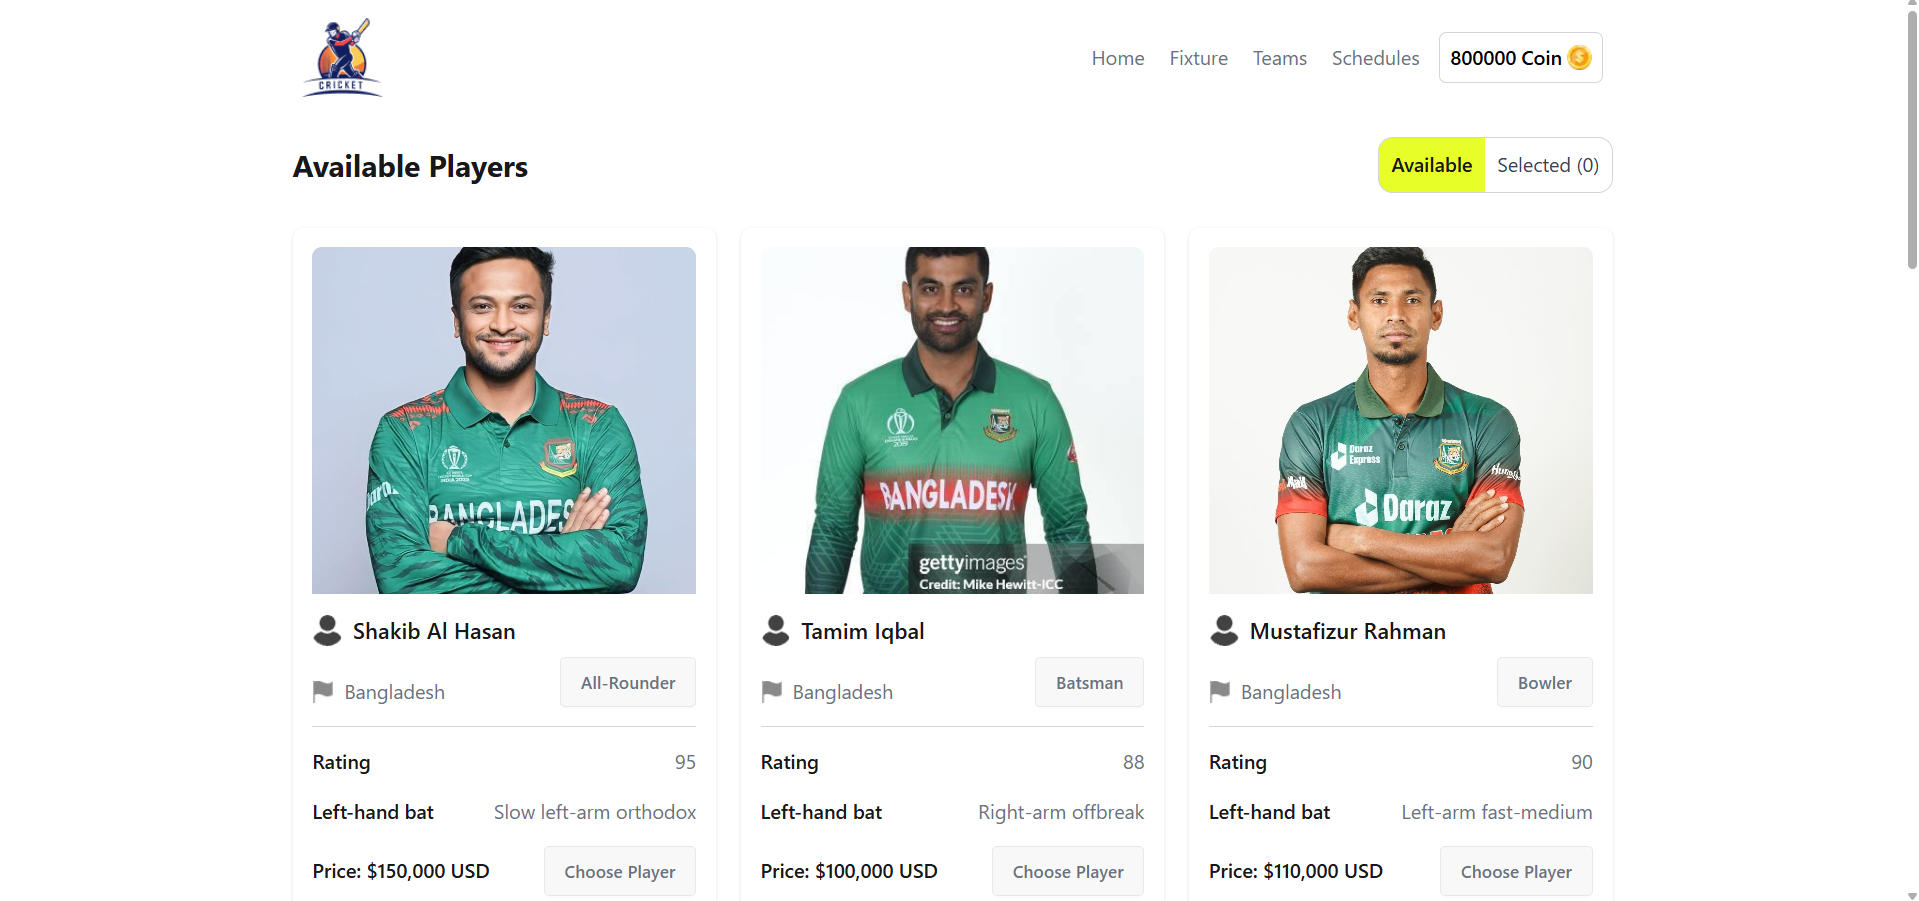The height and width of the screenshot is (901, 1919).
Task: Navigate to Schedules
Action: point(1375,58)
